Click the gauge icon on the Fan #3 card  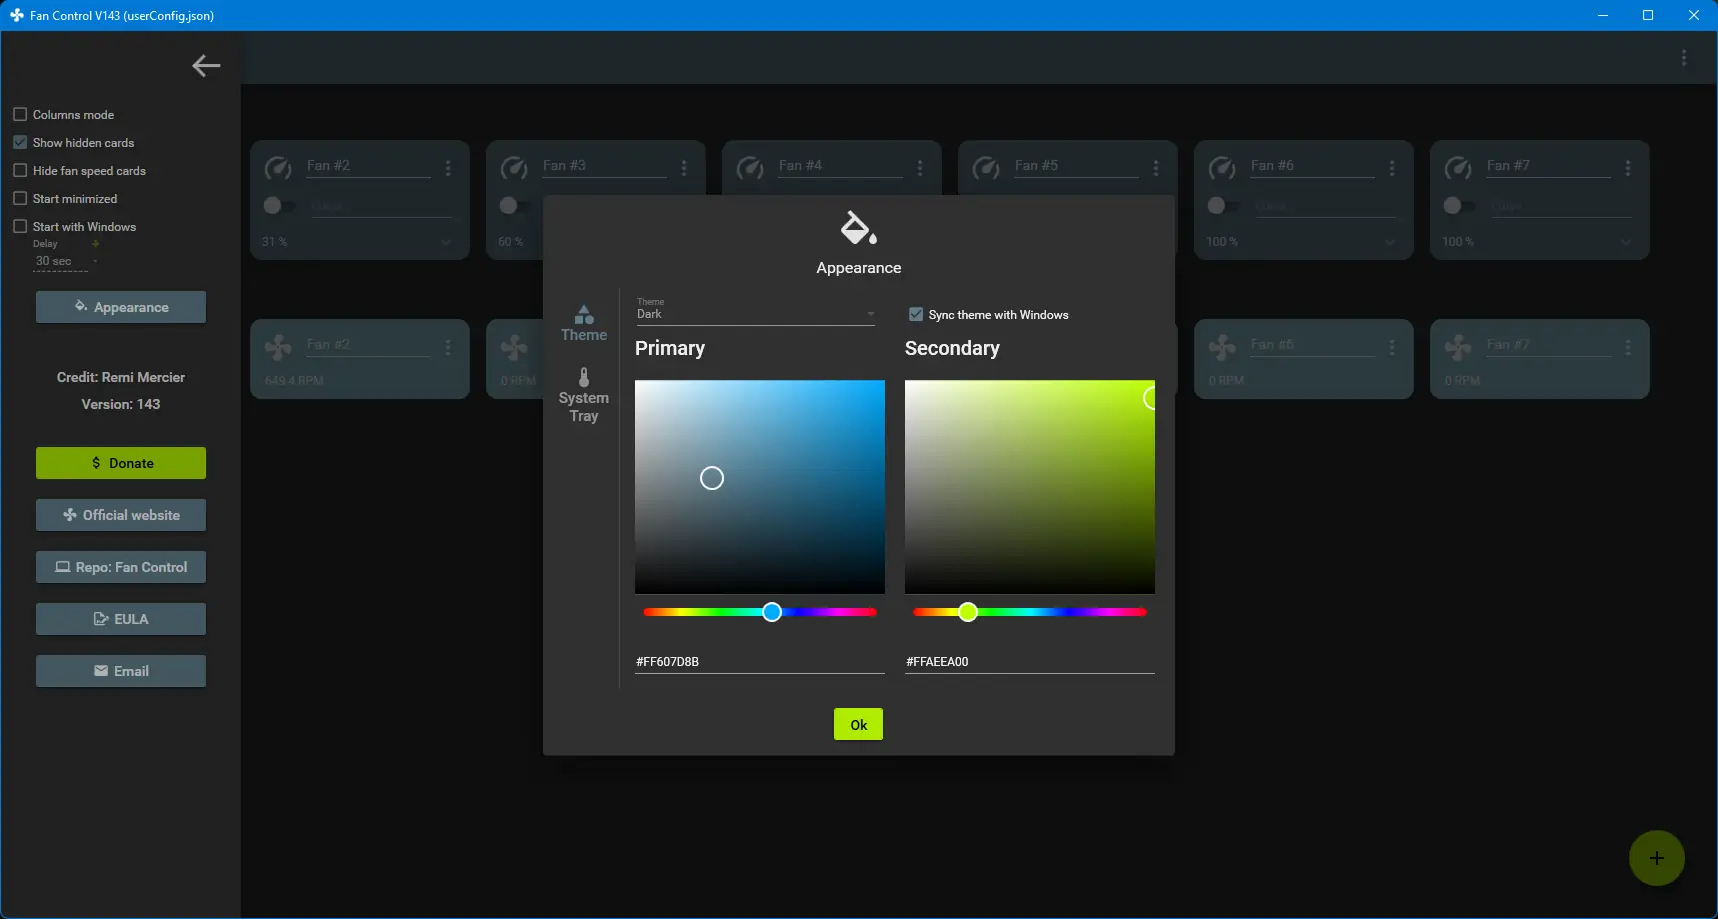pyautogui.click(x=514, y=168)
